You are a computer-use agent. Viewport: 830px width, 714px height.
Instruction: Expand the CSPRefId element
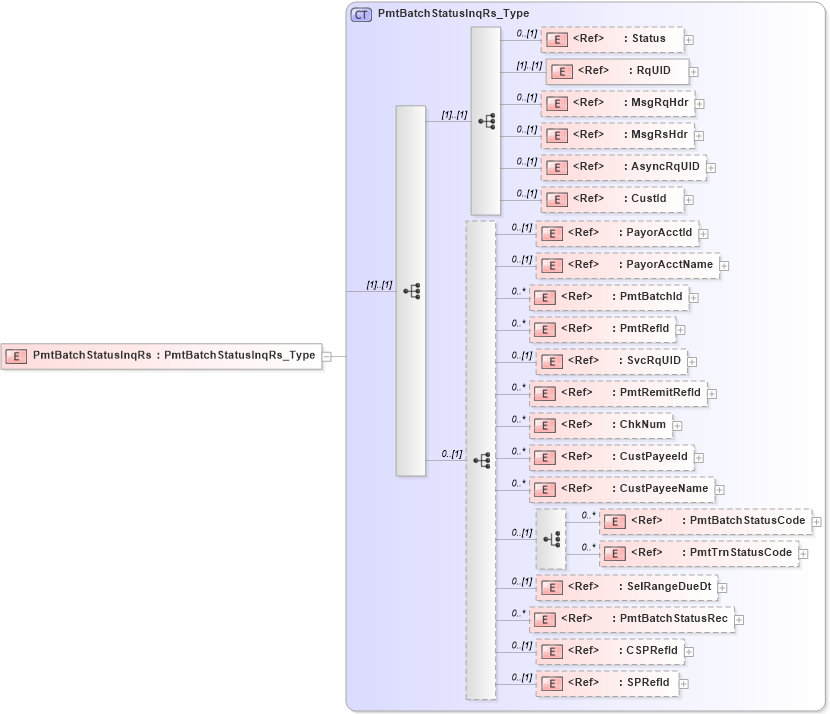[x=689, y=651]
